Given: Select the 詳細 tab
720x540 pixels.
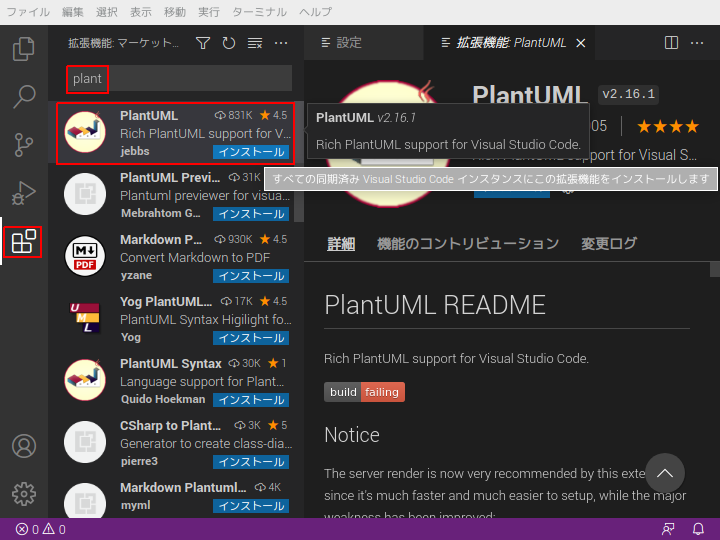Looking at the screenshot, I should click(341, 244).
